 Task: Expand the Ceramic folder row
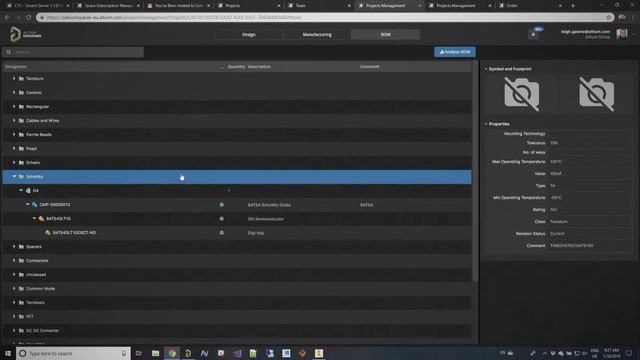pos(14,93)
